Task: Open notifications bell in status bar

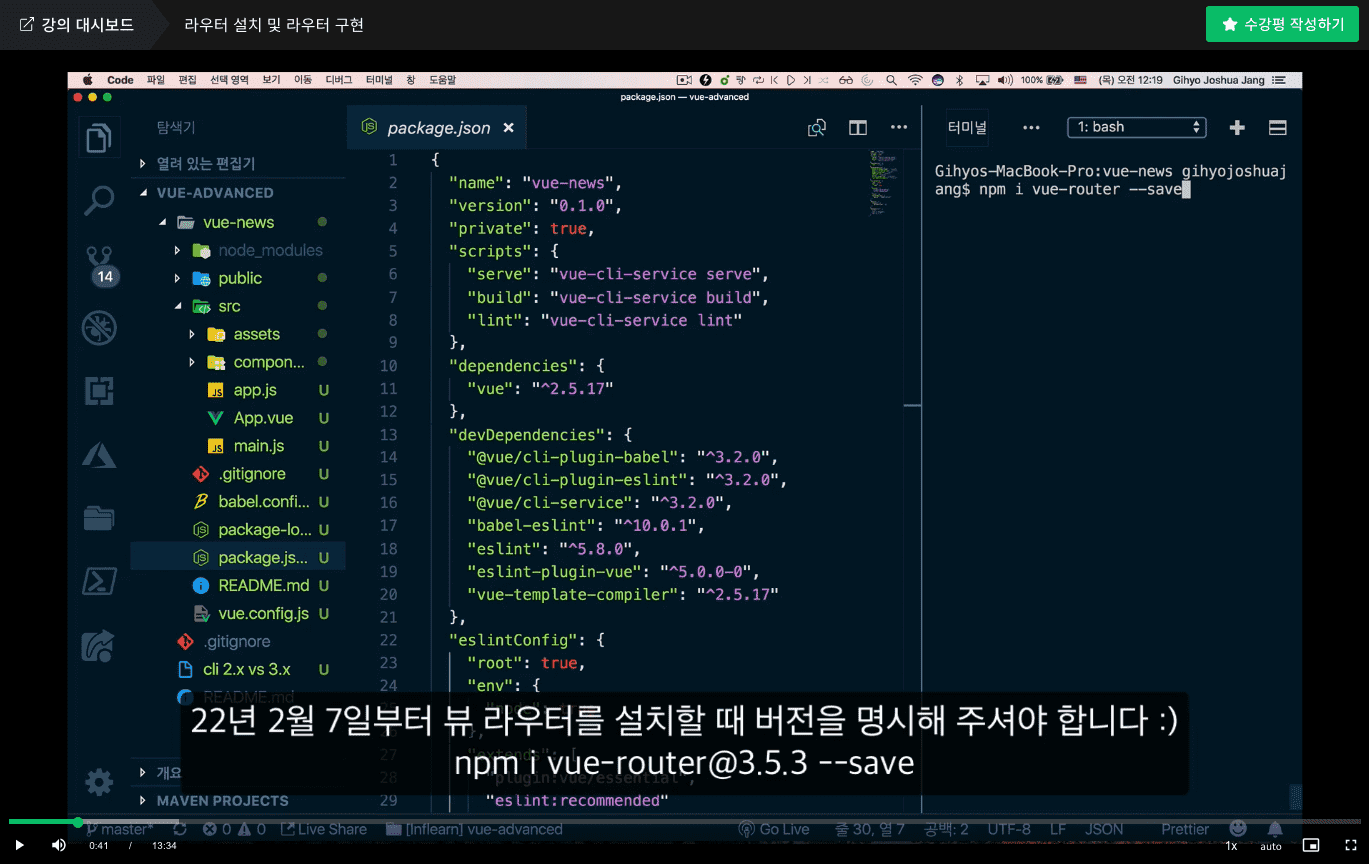Action: pos(1275,829)
